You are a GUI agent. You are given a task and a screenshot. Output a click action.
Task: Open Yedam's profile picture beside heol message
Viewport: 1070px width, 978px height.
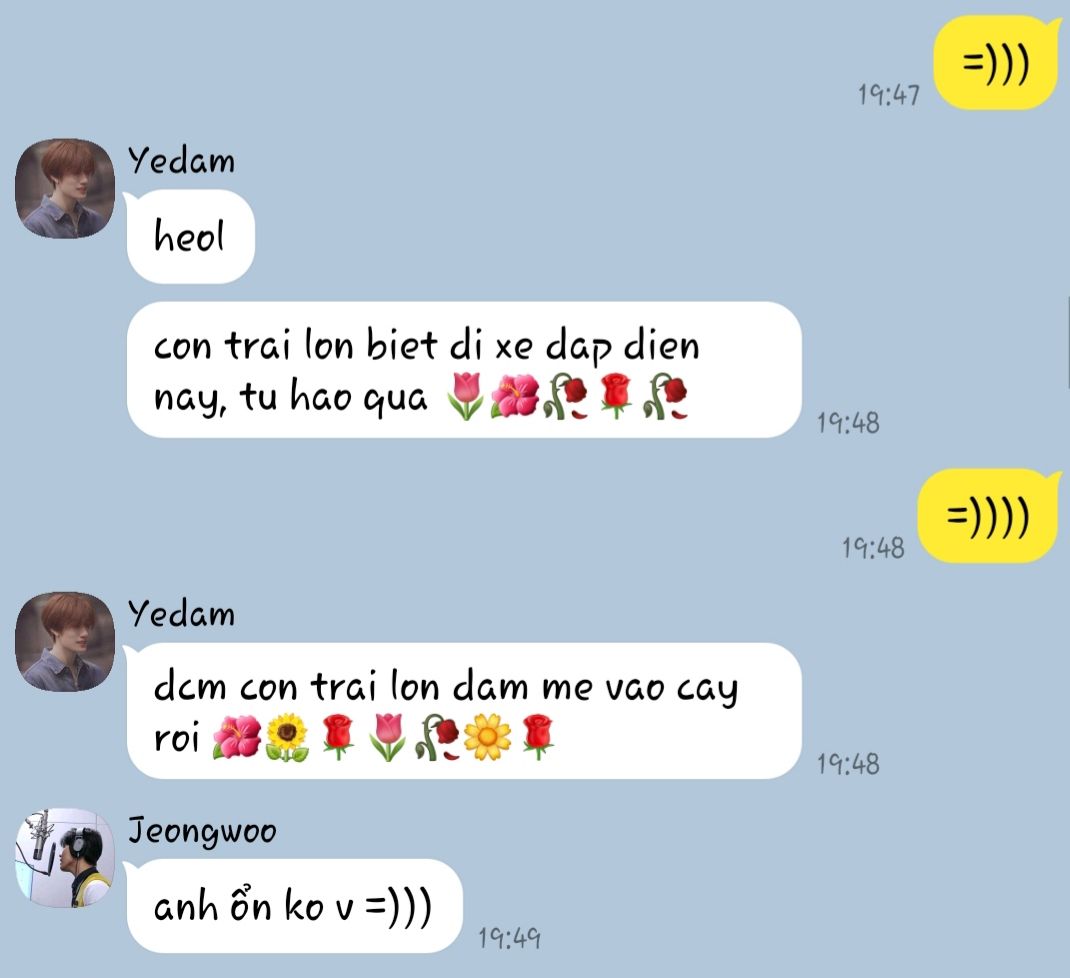[65, 188]
